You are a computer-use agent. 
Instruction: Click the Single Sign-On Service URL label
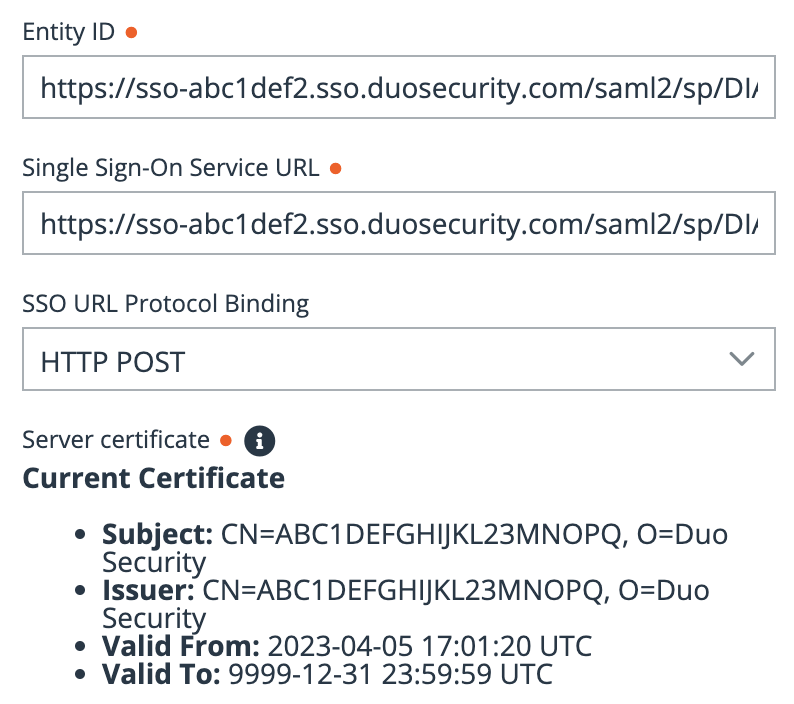coord(171,168)
